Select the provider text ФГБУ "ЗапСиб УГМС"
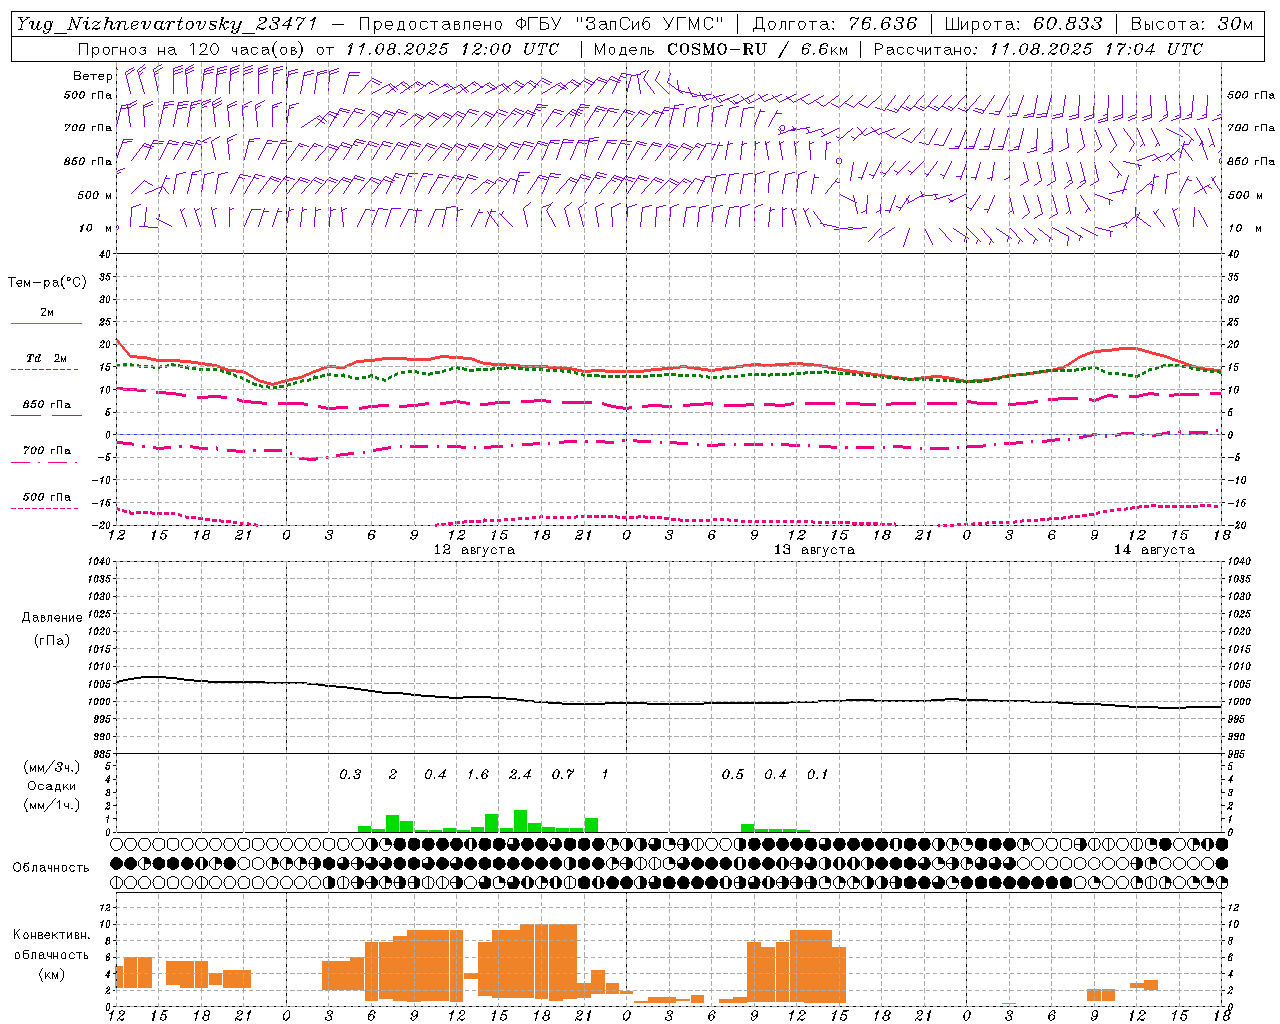The image size is (1280, 1024). (612, 24)
